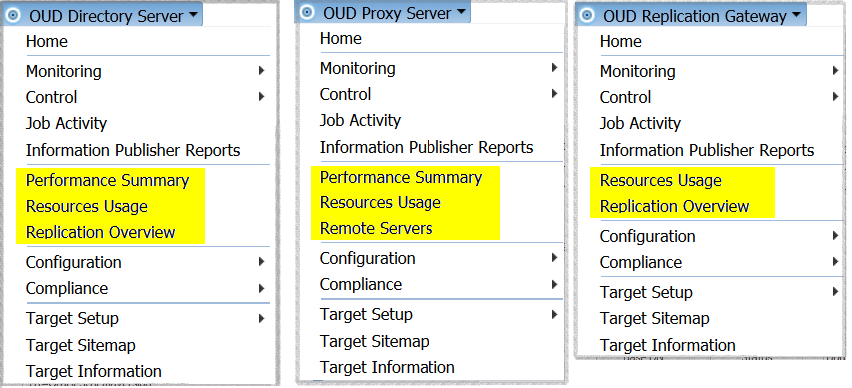The height and width of the screenshot is (388, 852).
Task: Click the OUD Directory Server target icon
Action: coord(12,15)
